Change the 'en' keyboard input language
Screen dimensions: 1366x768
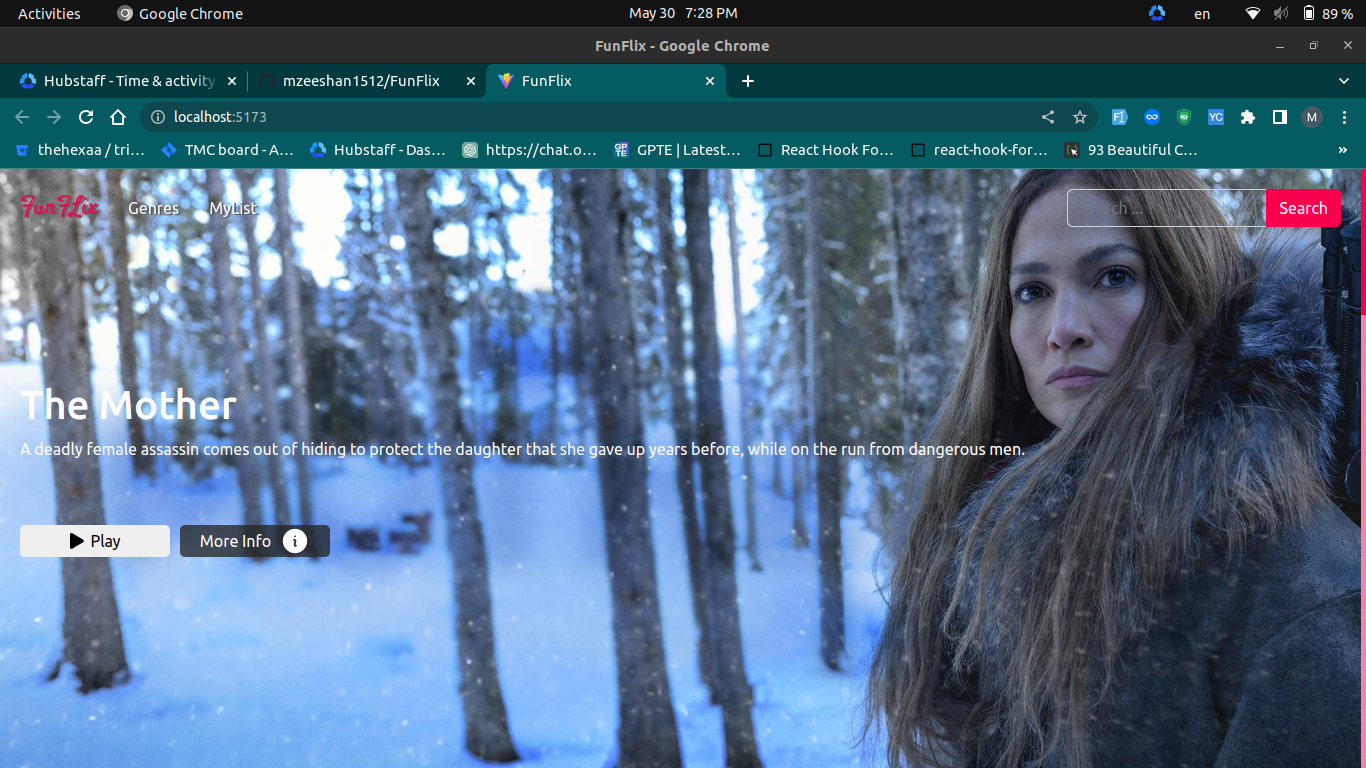(x=1202, y=13)
